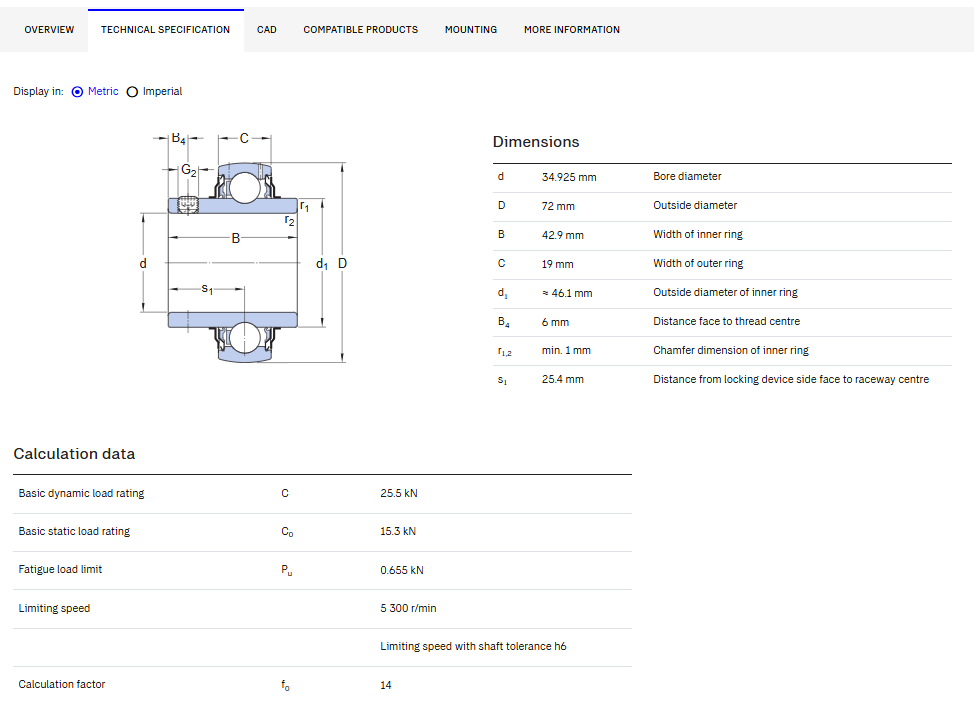The width and height of the screenshot is (974, 712).
Task: Click the s1 value 25.4 mm
Action: [562, 379]
